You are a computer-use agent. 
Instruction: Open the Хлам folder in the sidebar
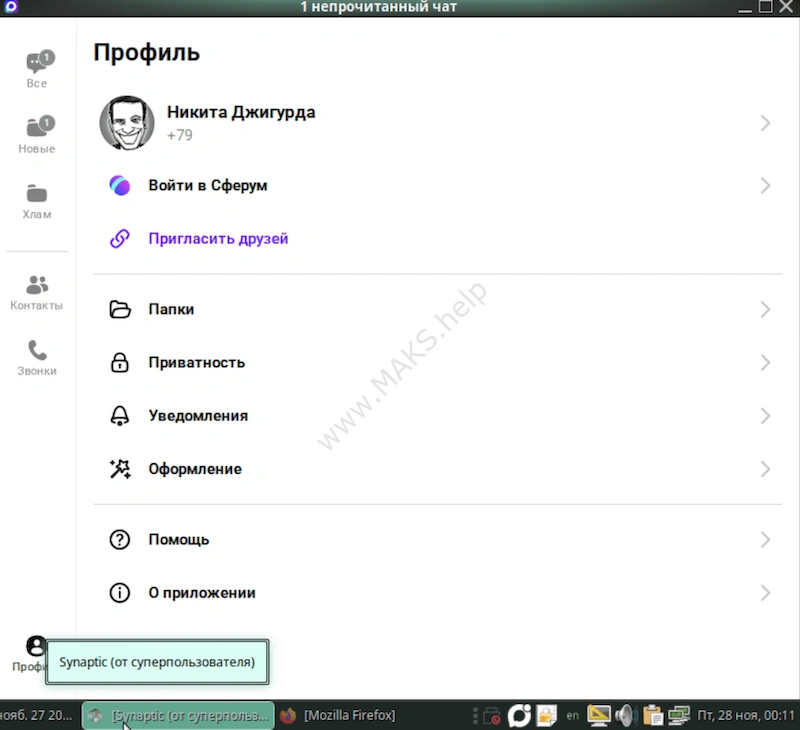[x=36, y=197]
